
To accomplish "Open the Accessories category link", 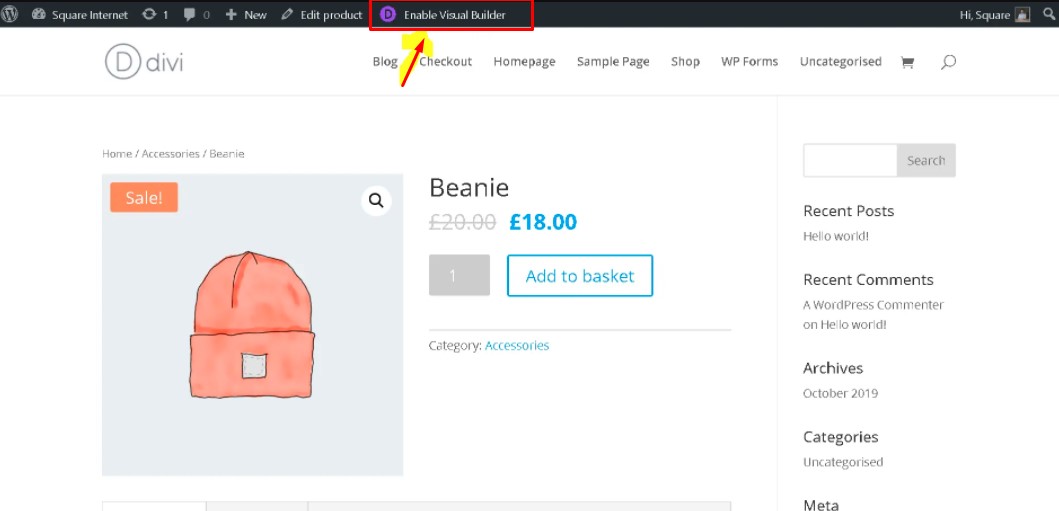I will coord(517,346).
